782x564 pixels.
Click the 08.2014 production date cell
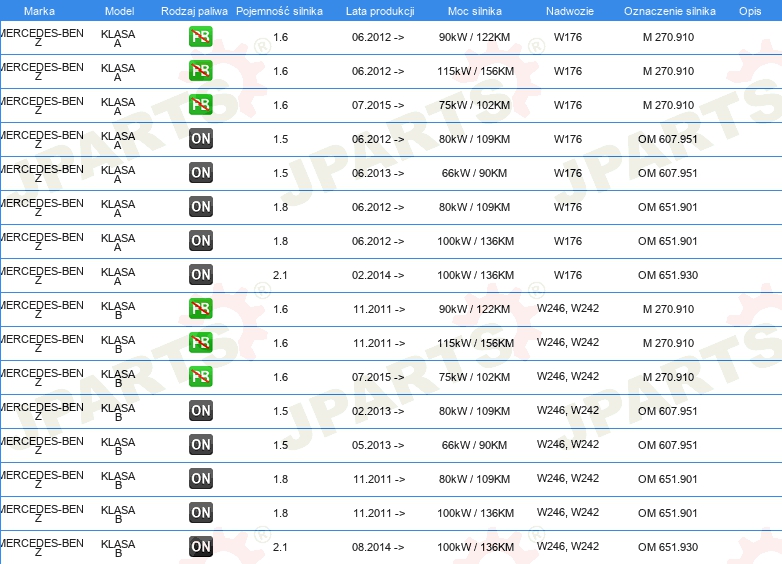378,547
